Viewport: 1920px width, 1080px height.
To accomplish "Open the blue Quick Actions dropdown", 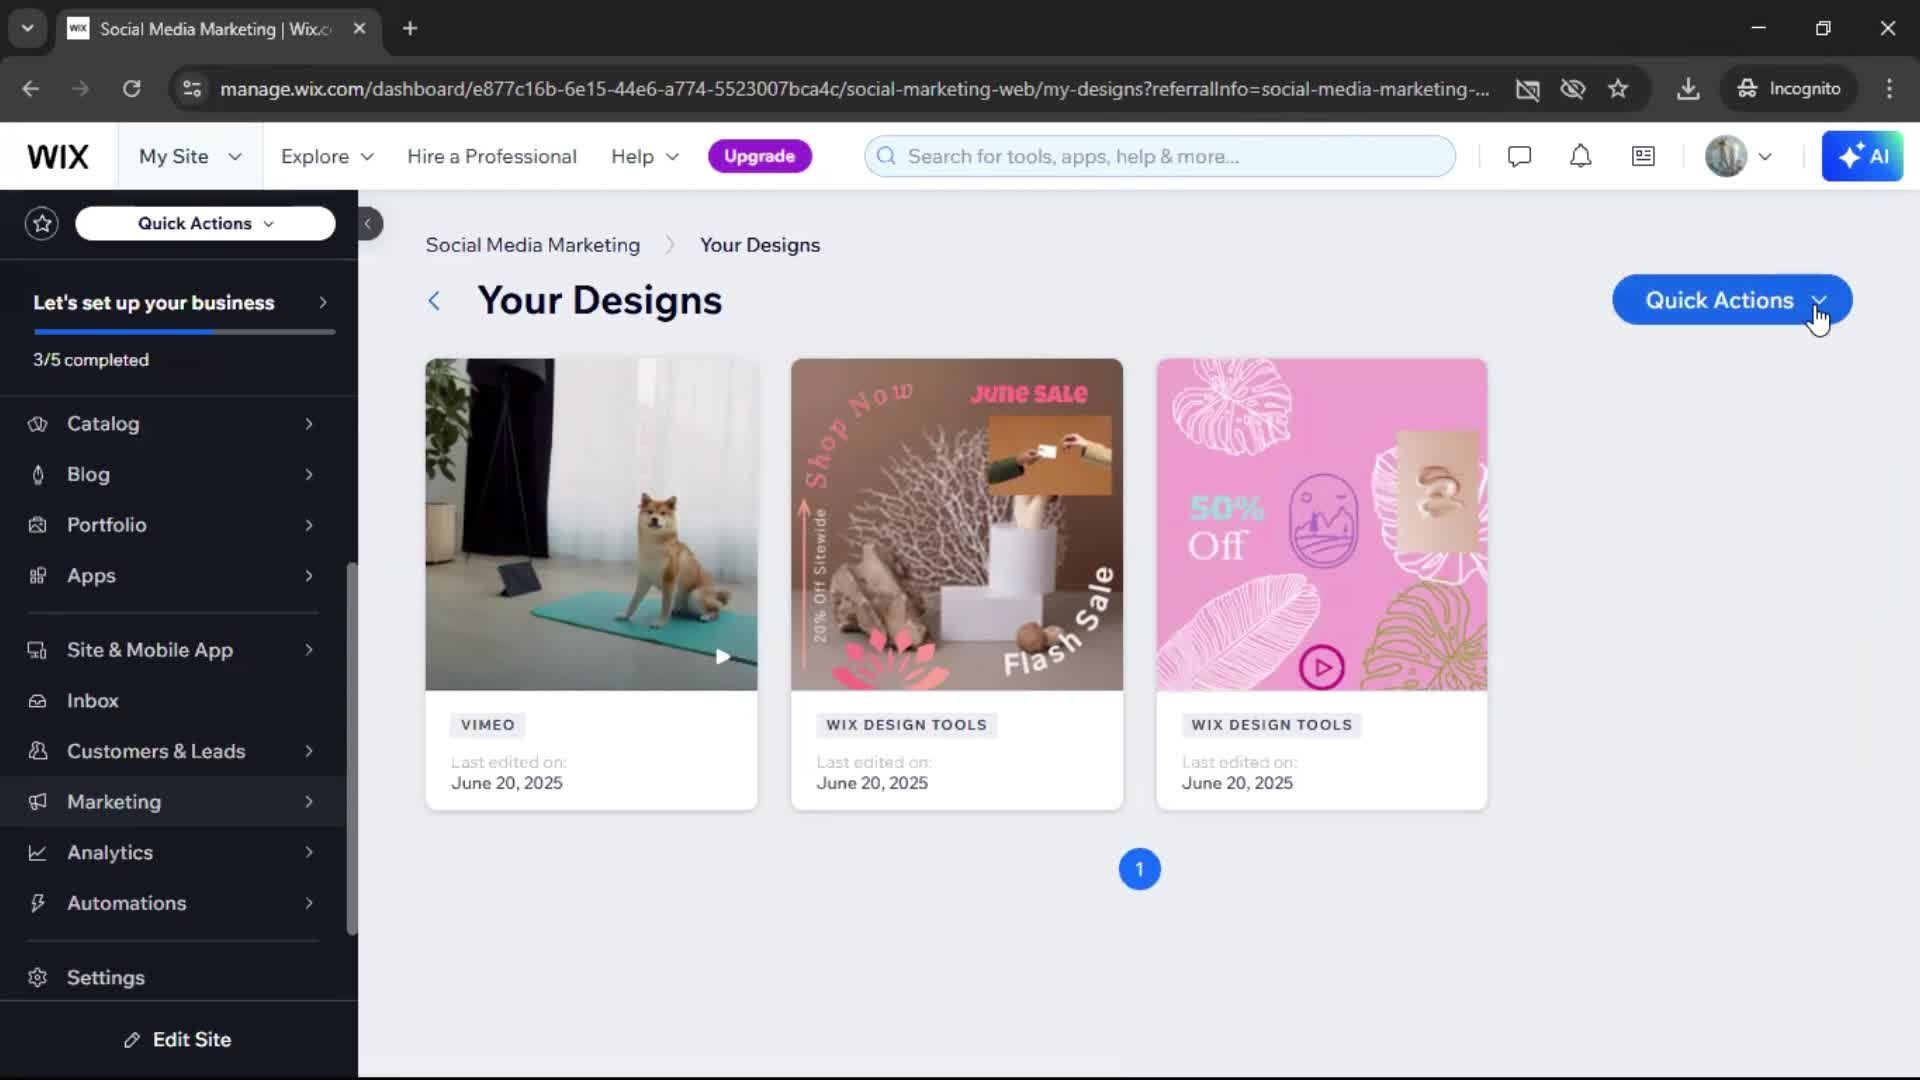I will pyautogui.click(x=1732, y=300).
